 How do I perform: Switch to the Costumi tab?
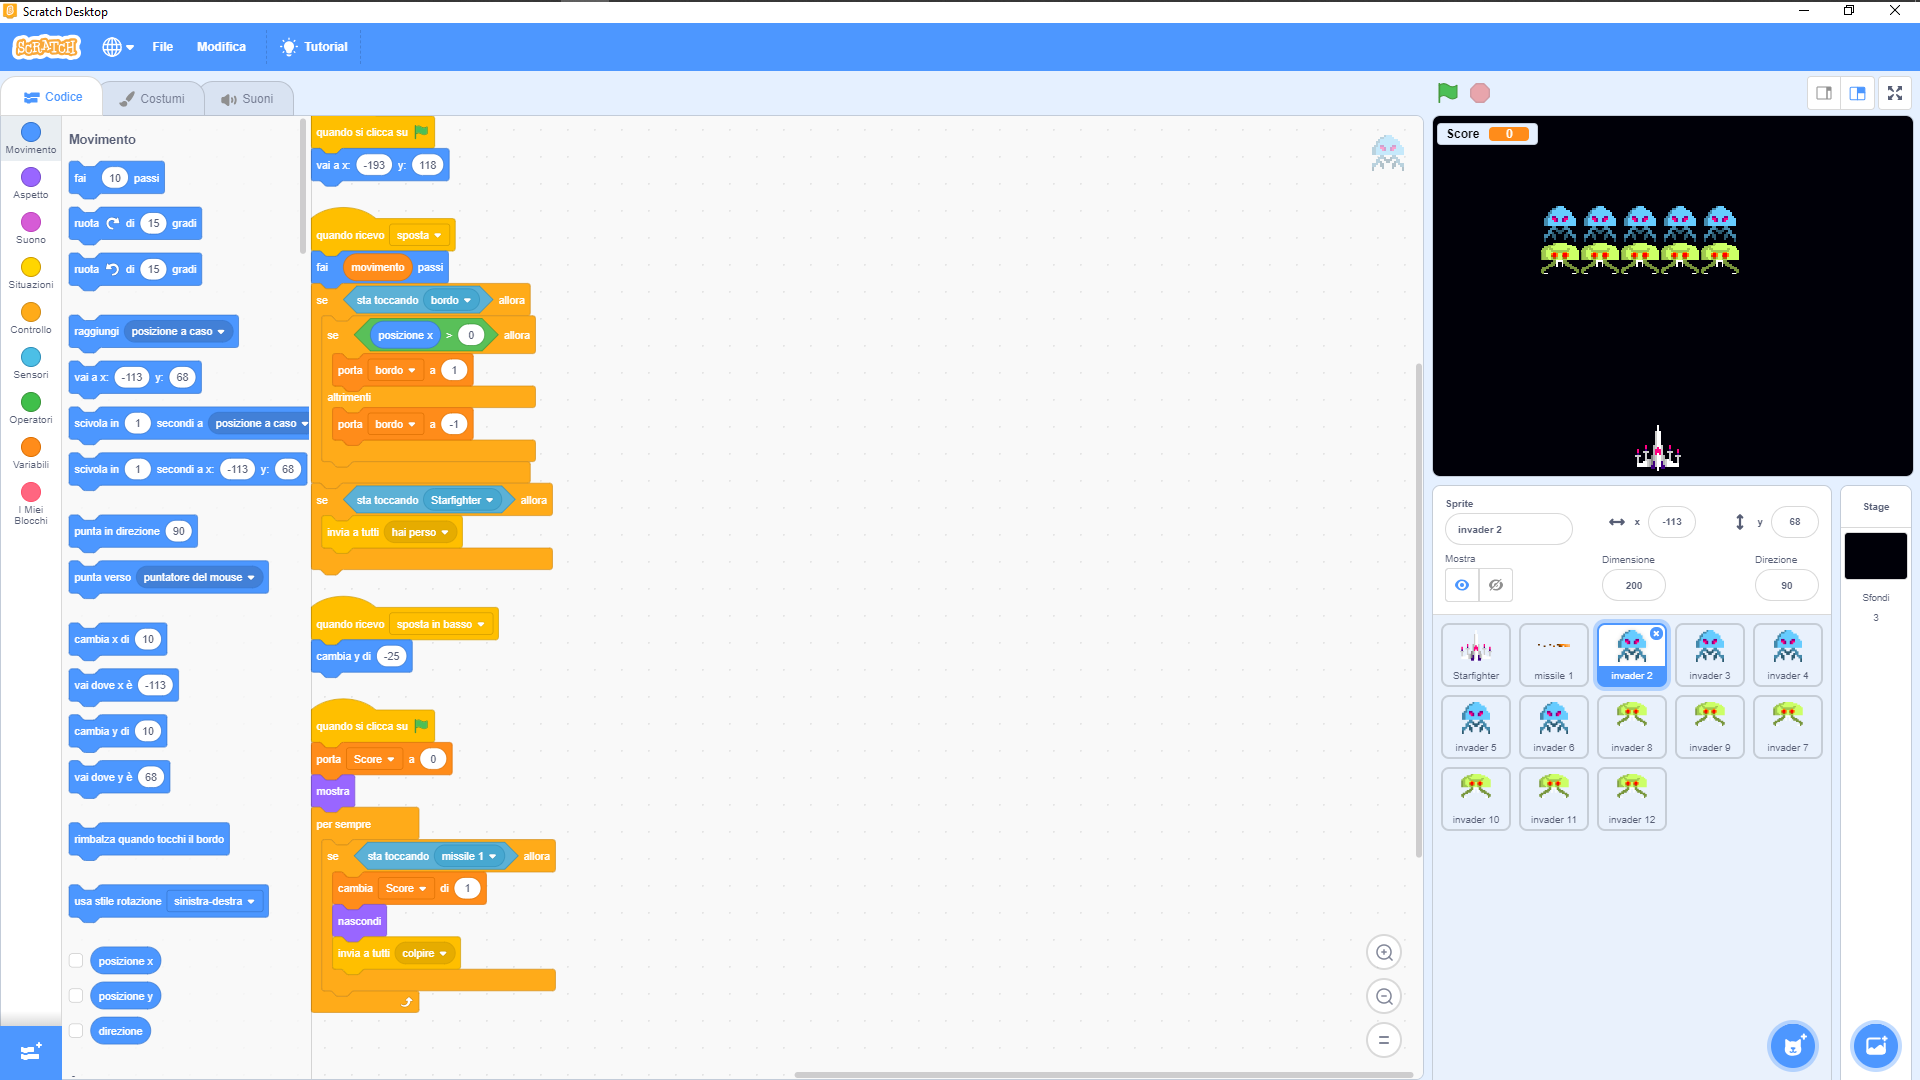pos(153,97)
